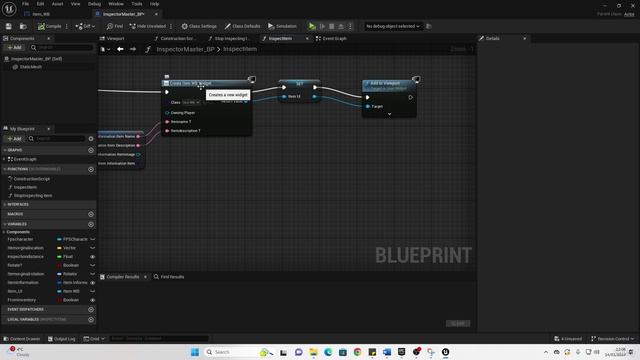
Task: Open the Edit menu
Action: (40, 4)
